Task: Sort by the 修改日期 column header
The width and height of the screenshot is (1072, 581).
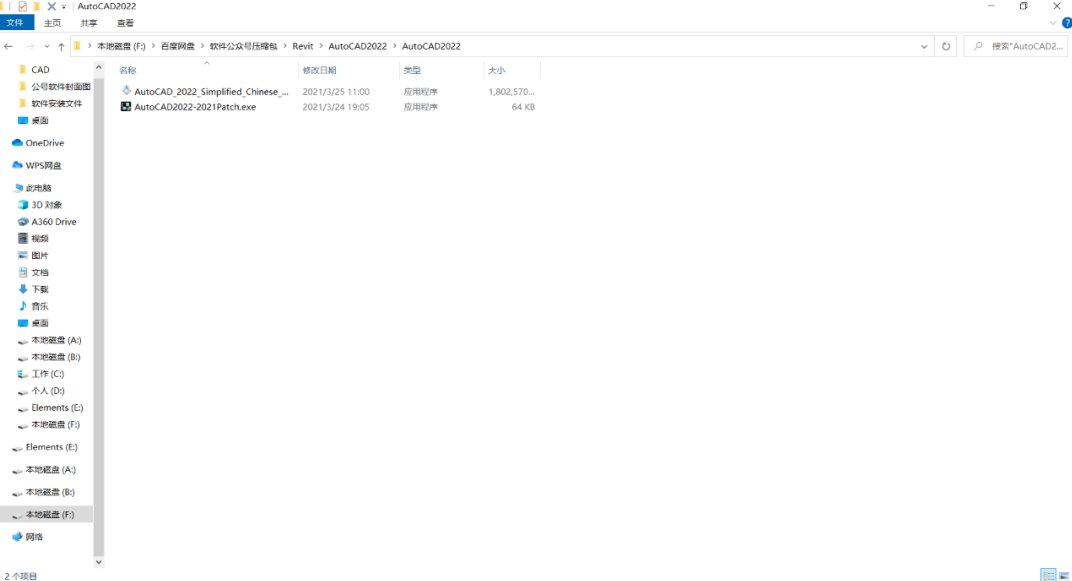Action: (319, 70)
